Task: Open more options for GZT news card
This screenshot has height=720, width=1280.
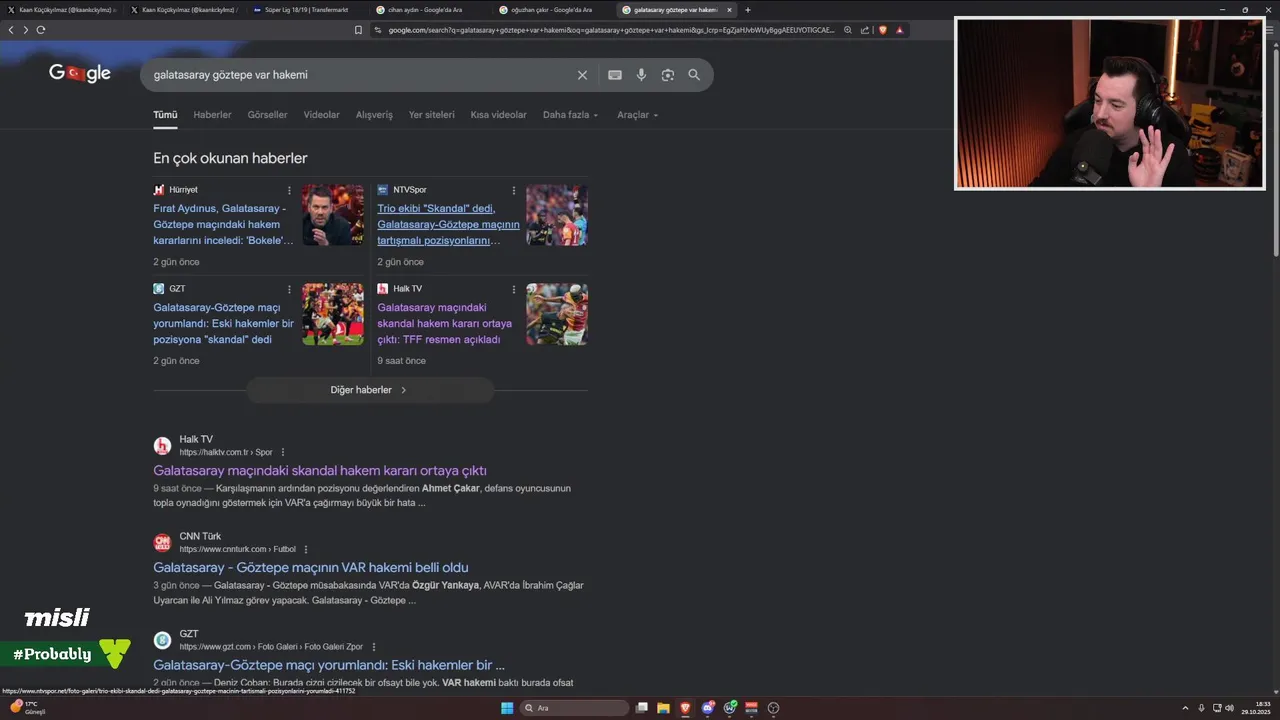Action: (x=290, y=289)
